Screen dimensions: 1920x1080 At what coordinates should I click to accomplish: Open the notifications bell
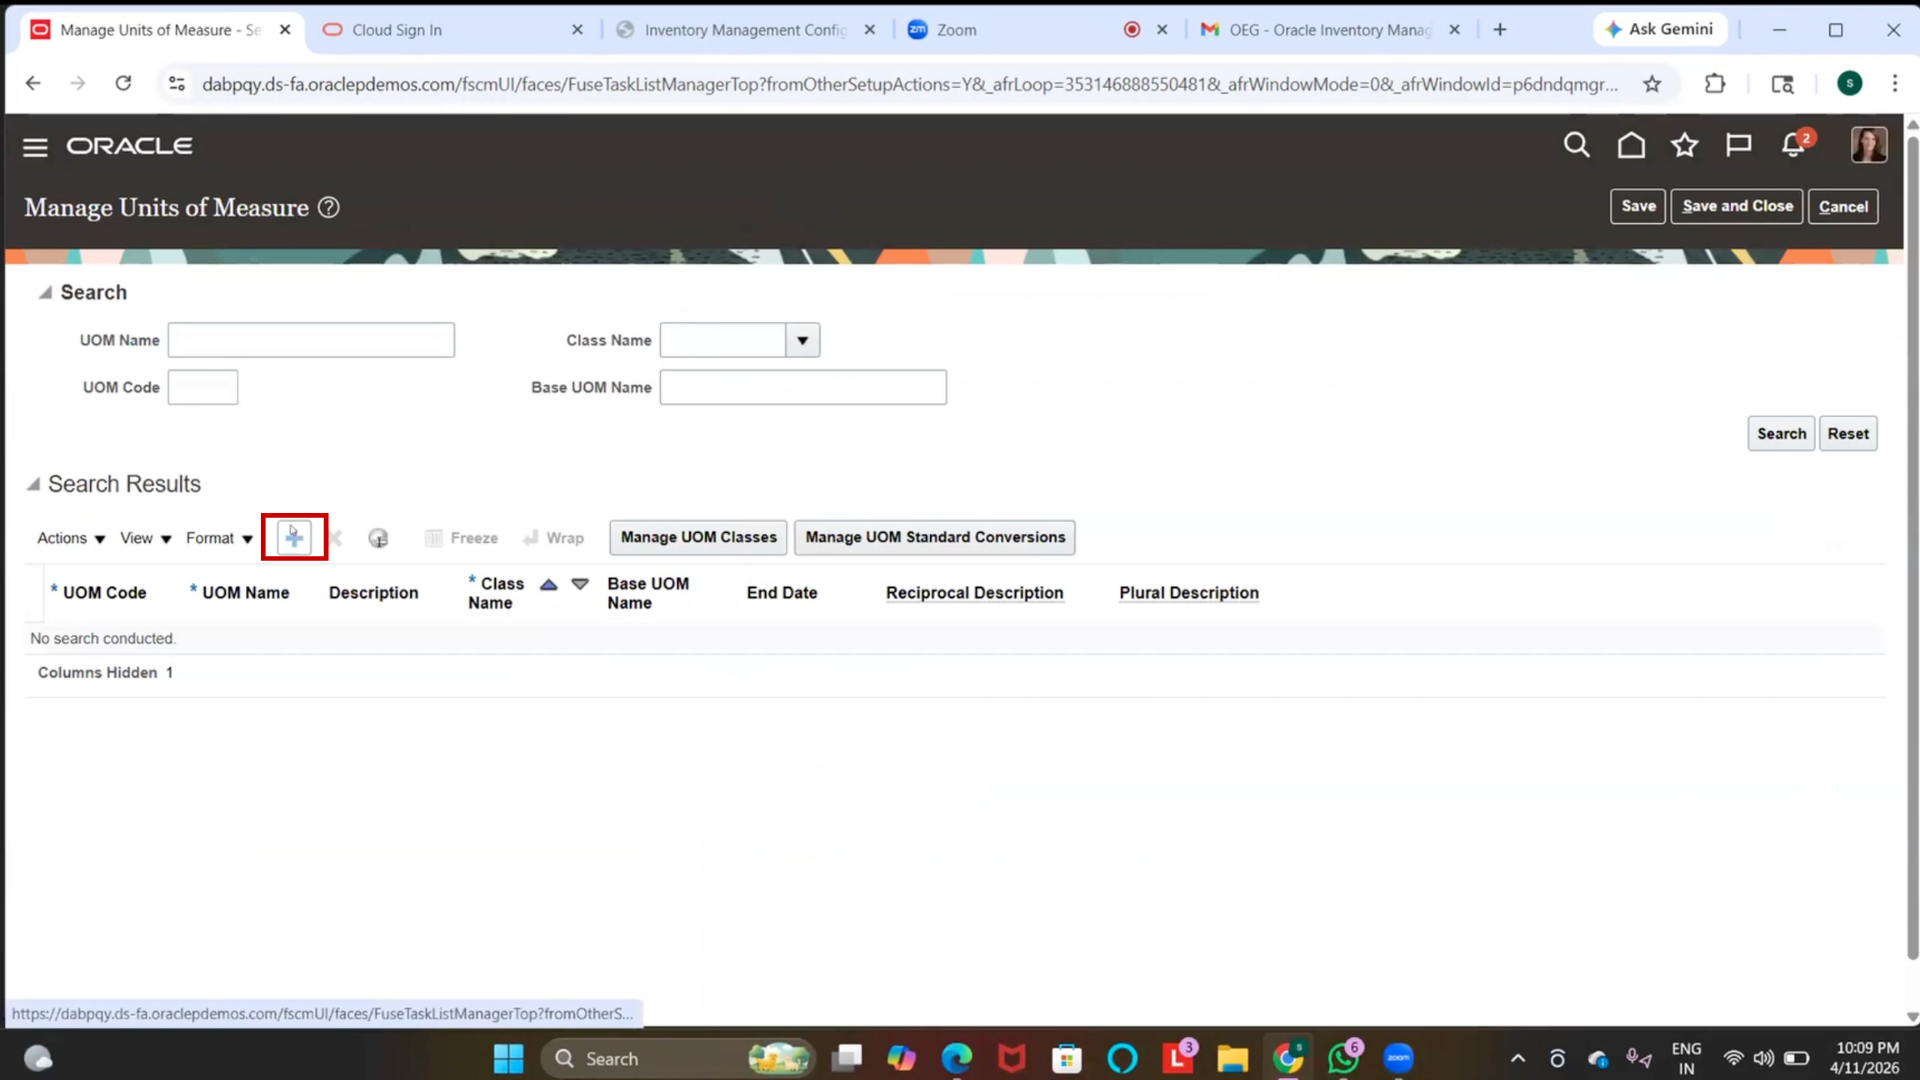click(1794, 146)
